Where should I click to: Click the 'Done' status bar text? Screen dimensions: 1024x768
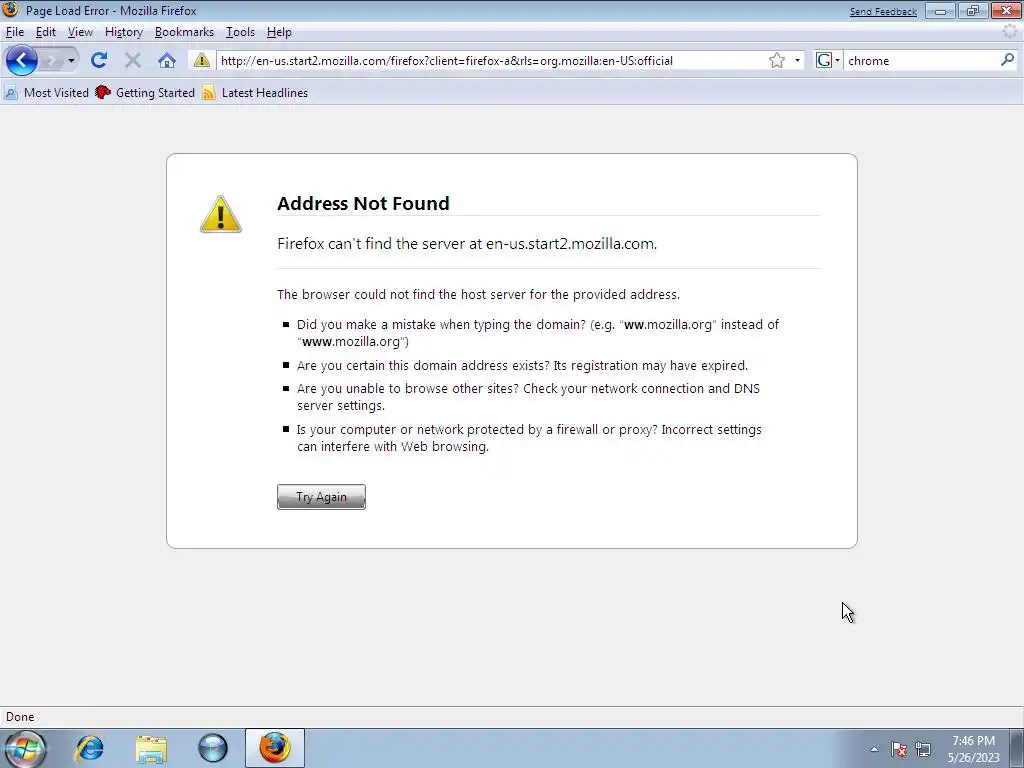click(20, 716)
